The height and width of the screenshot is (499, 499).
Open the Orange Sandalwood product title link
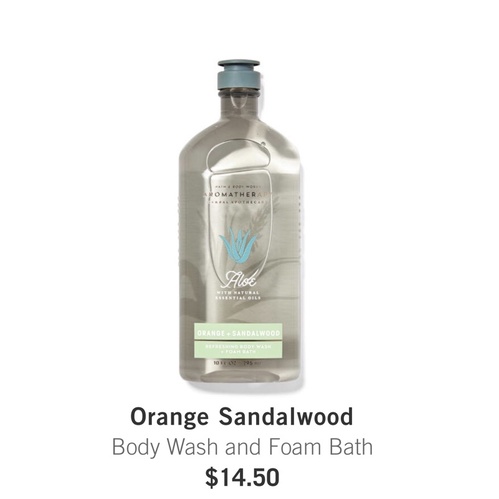pos(242,418)
